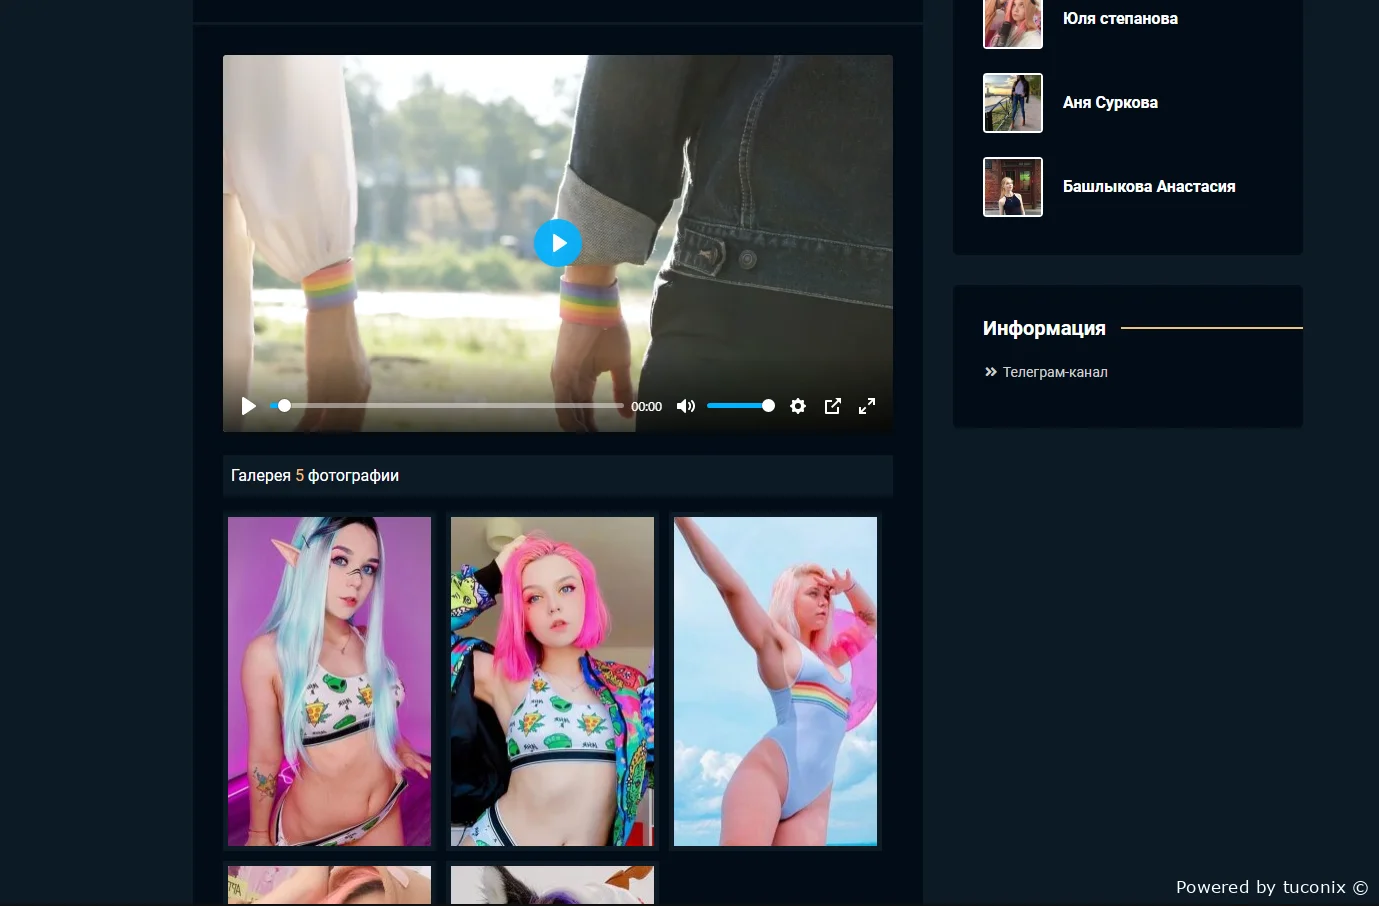1379x906 pixels.
Task: Mute the video with the speaker icon
Action: [686, 406]
